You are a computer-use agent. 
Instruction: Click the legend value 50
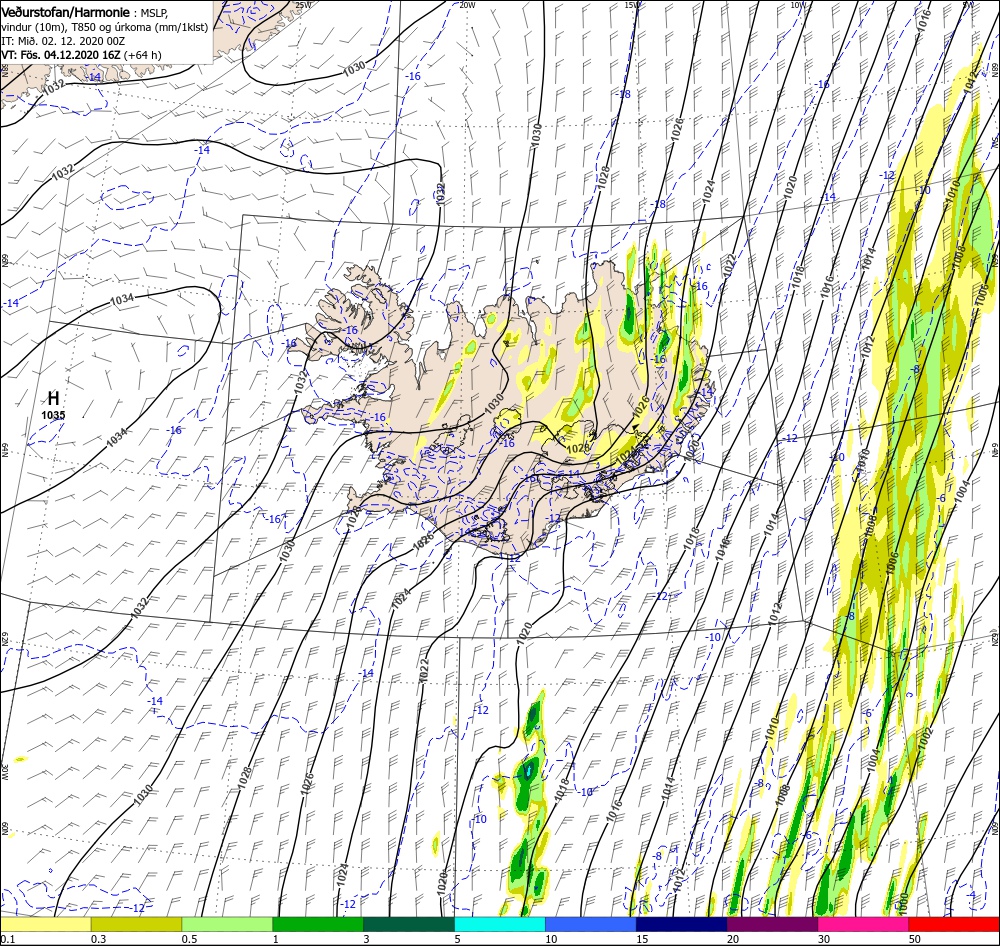[x=915, y=938]
